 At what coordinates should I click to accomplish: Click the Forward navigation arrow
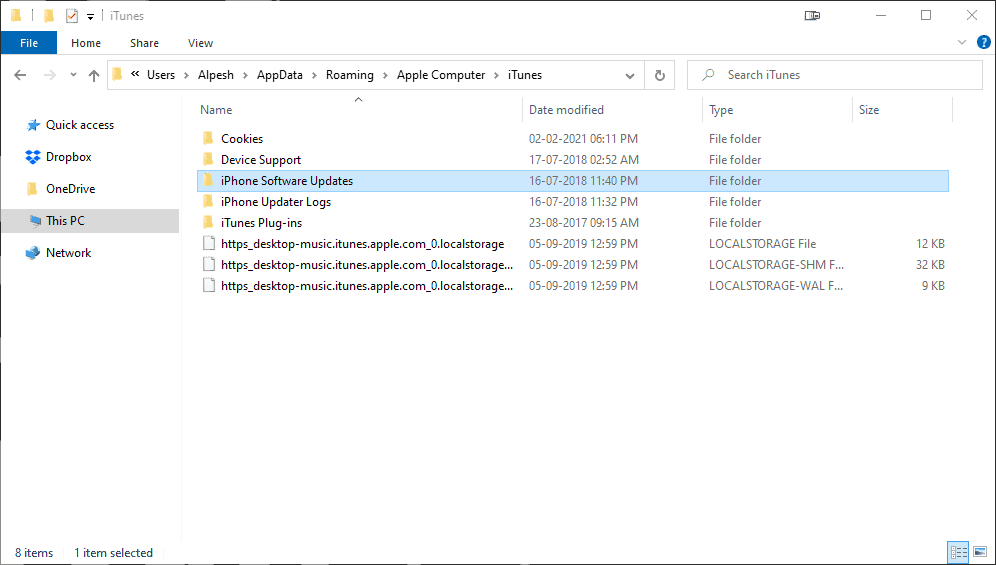50,75
